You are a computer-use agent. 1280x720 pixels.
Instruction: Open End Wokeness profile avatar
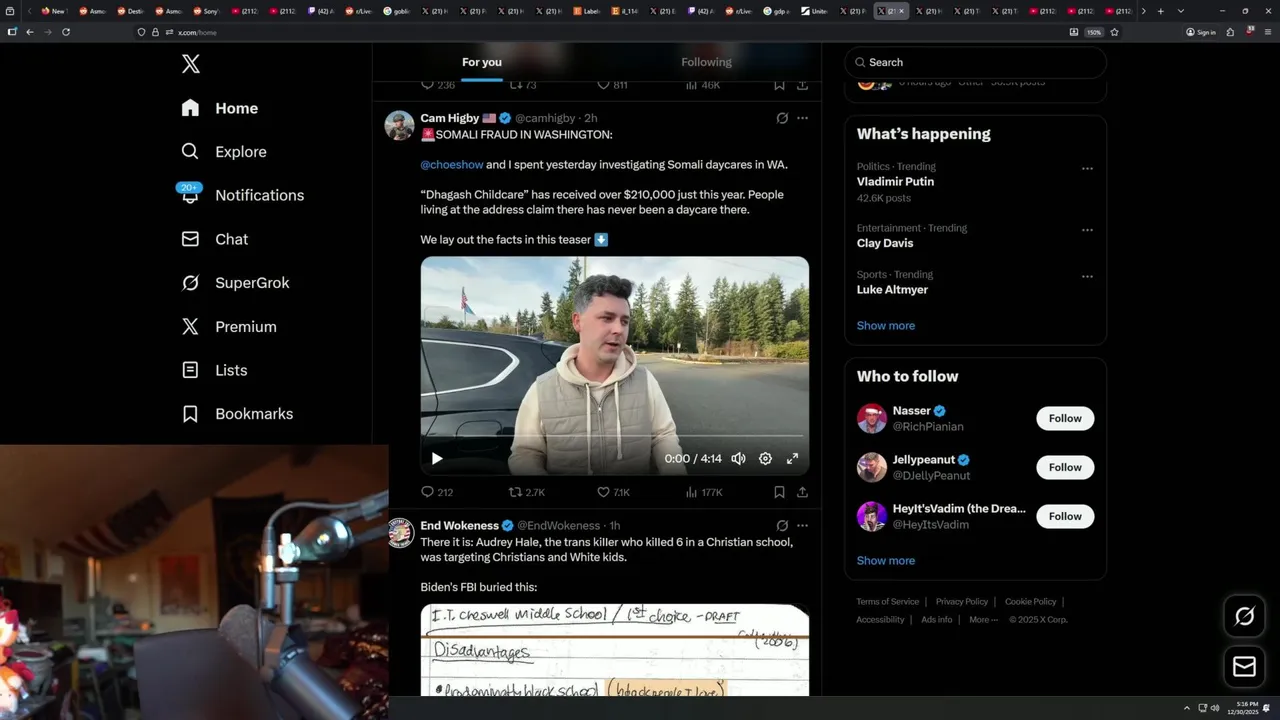[400, 534]
